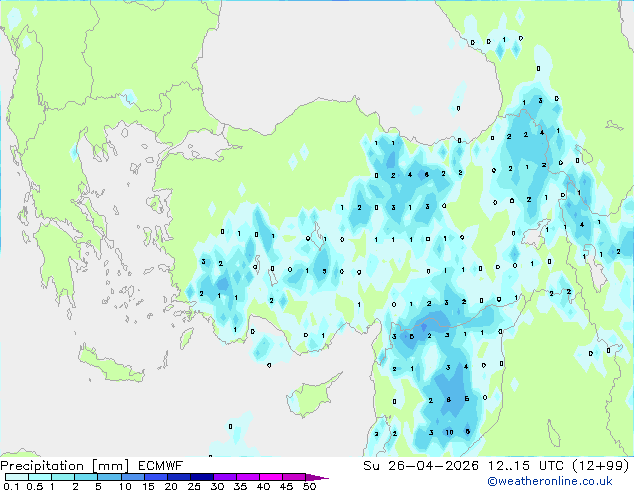Click the '35' legend scale label
This screenshot has height=490, width=634.
click(240, 486)
